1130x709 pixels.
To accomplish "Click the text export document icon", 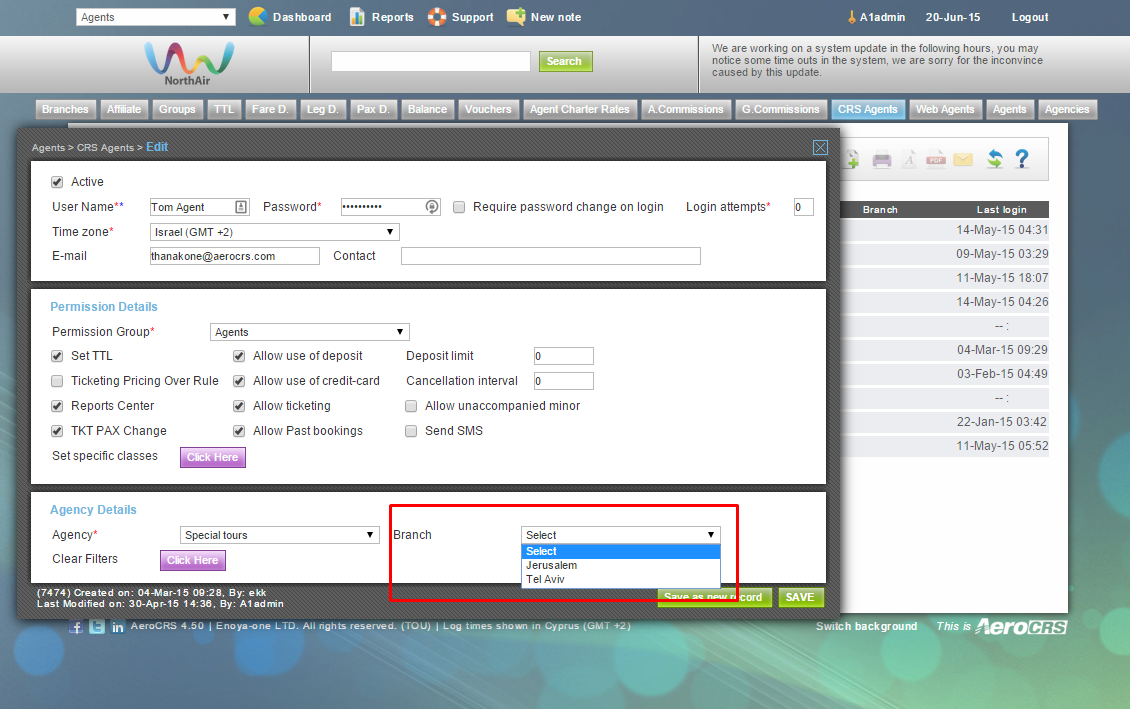I will [909, 159].
